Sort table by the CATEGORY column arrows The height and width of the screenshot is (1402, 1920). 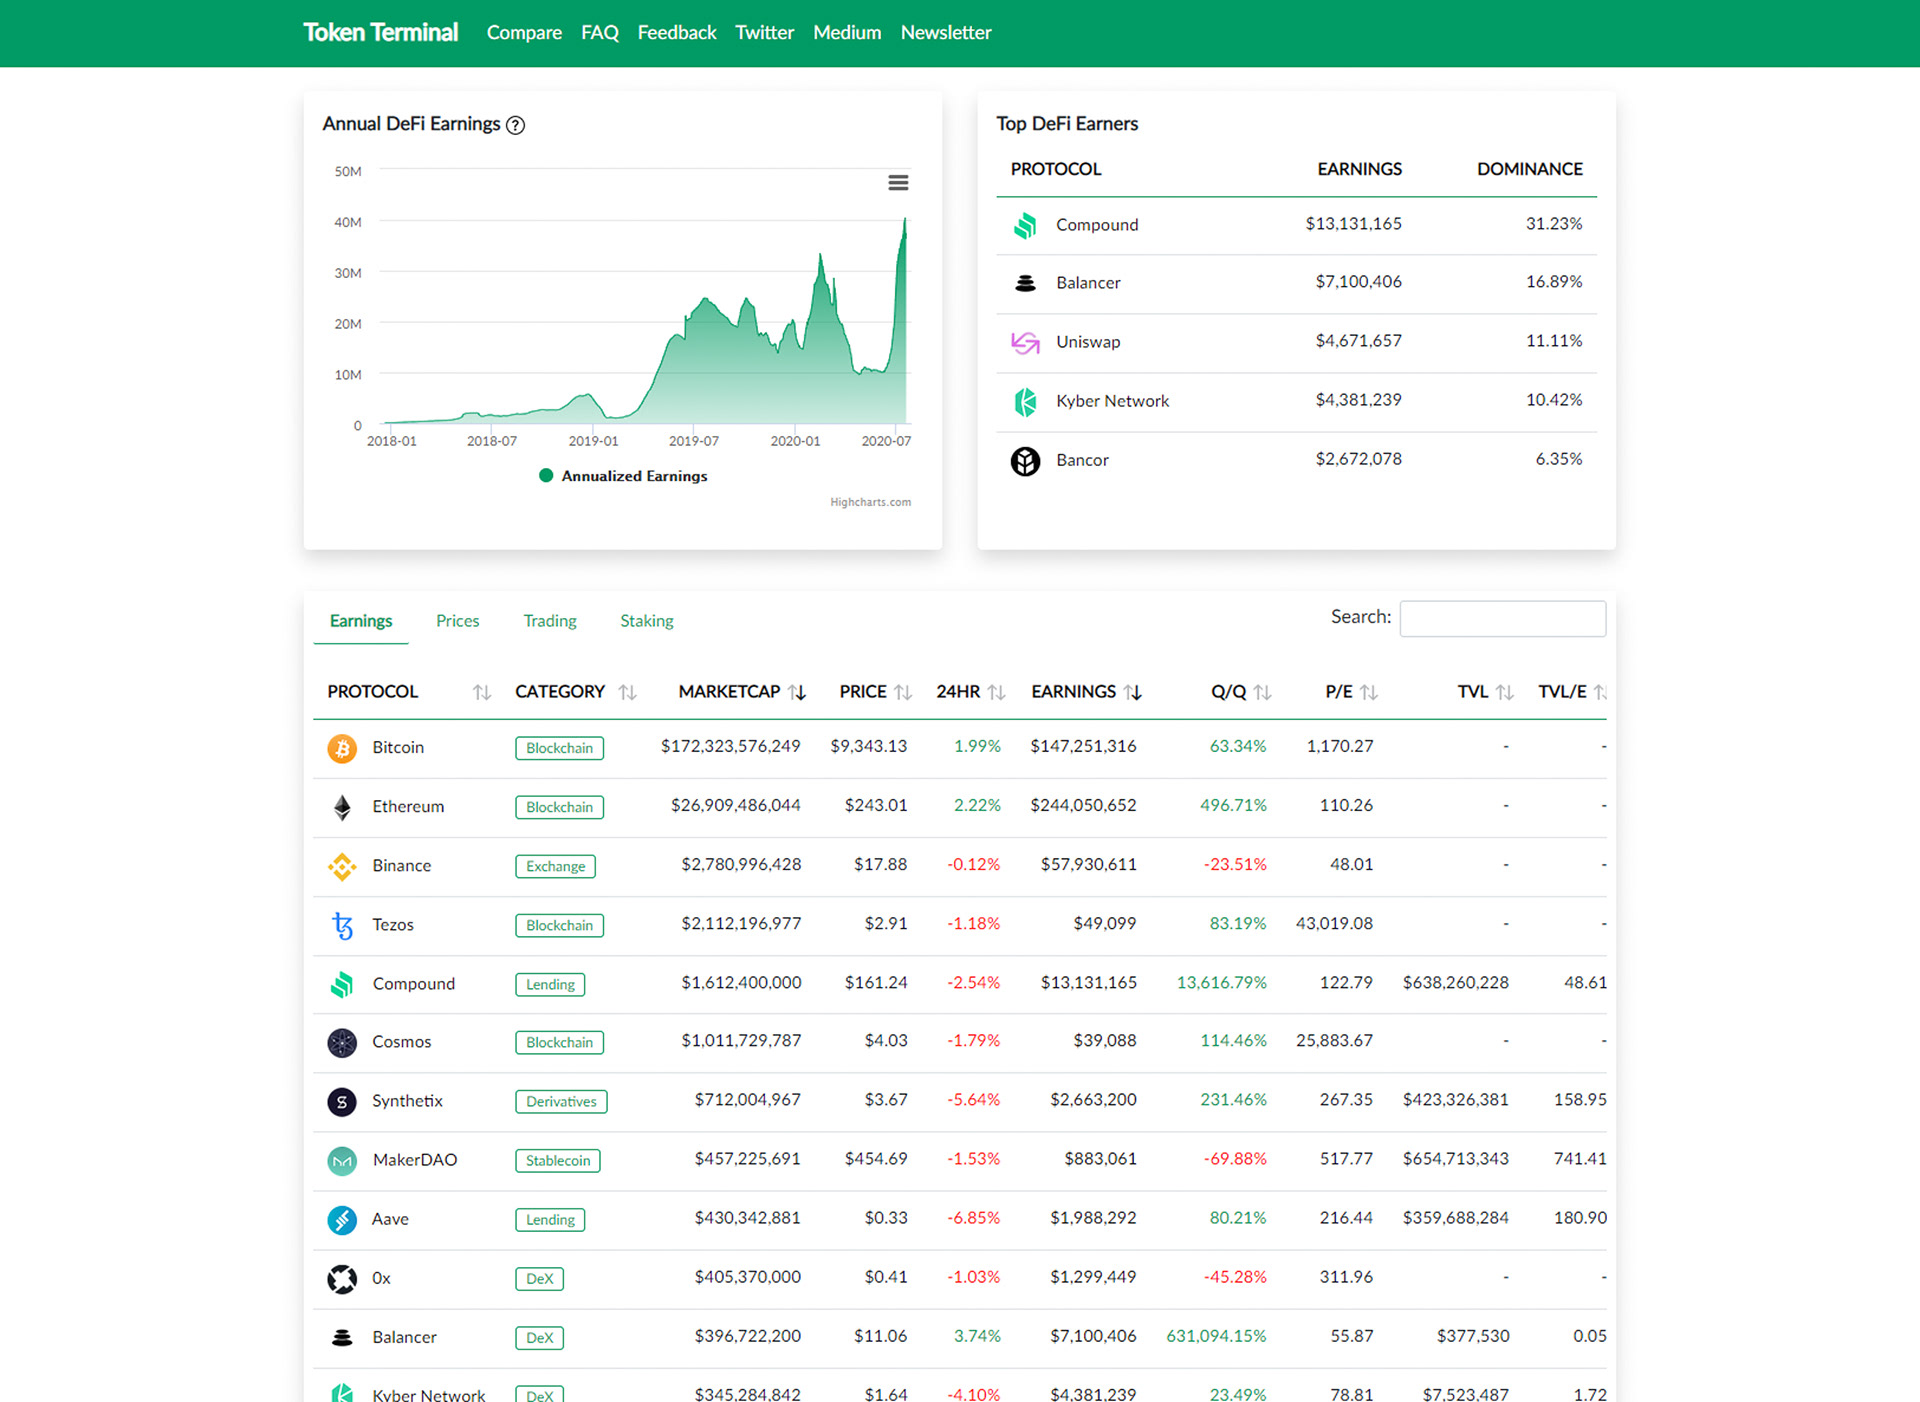pos(628,692)
